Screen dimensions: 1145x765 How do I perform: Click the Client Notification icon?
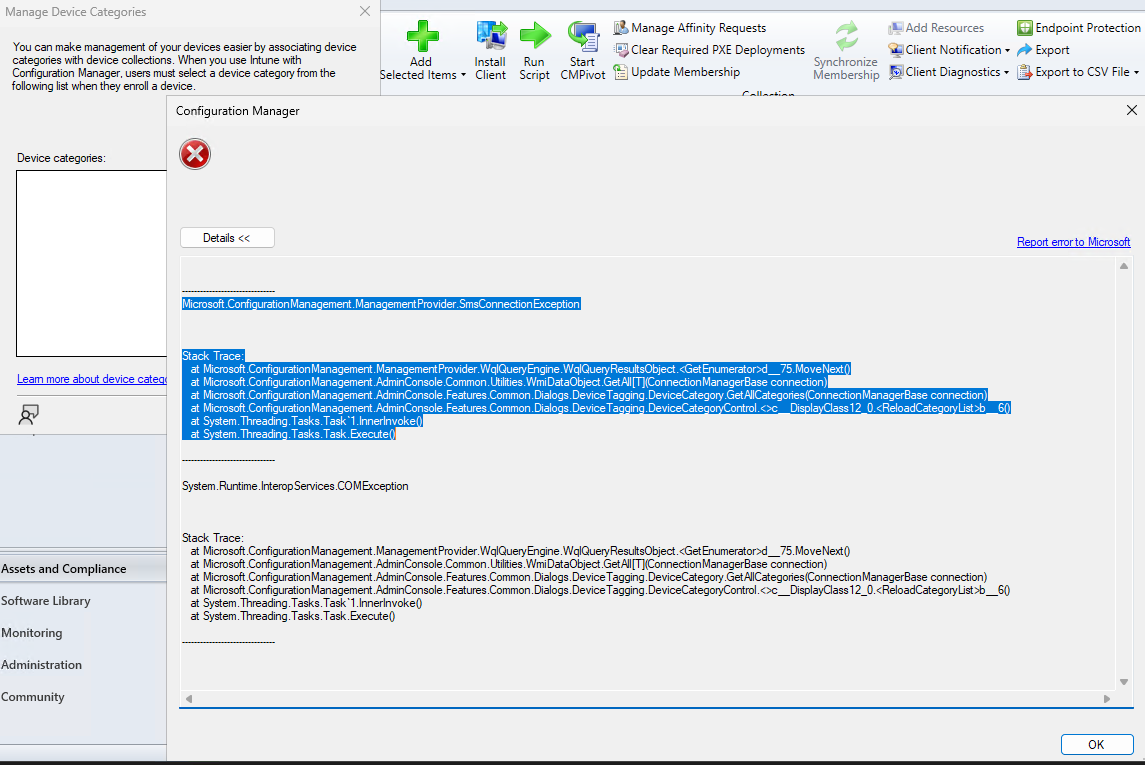895,50
